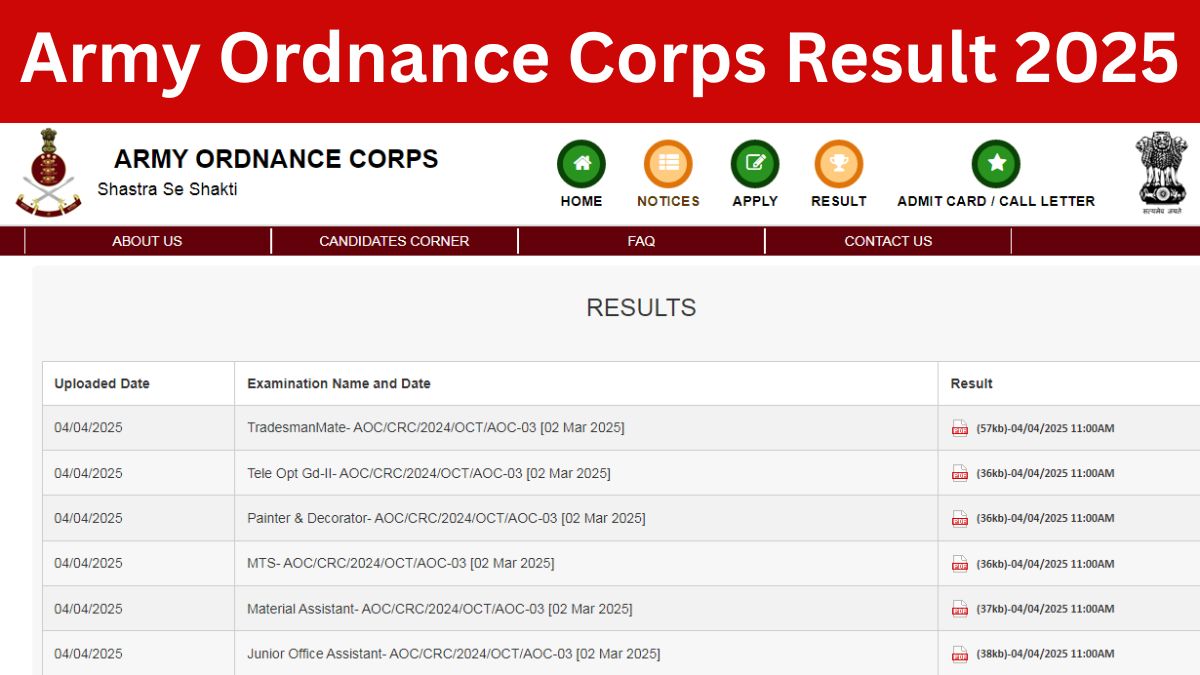
Task: Click the Examination Name and Date column header
Action: coord(339,383)
